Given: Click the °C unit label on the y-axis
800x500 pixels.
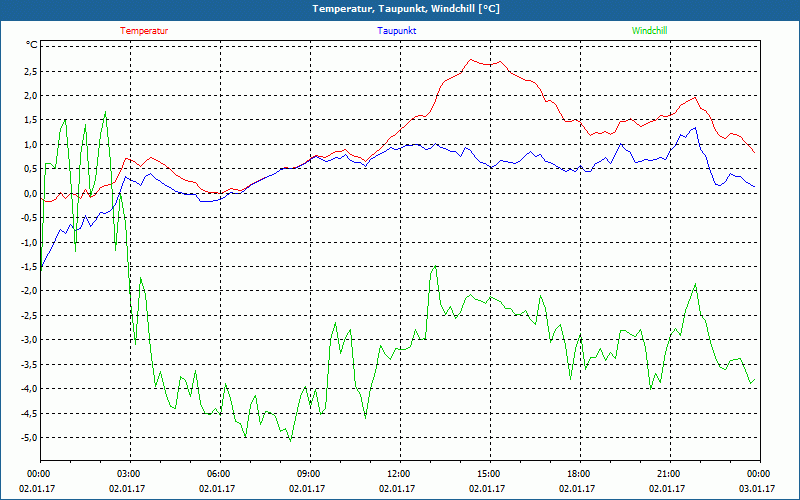Looking at the screenshot, I should point(32,45).
